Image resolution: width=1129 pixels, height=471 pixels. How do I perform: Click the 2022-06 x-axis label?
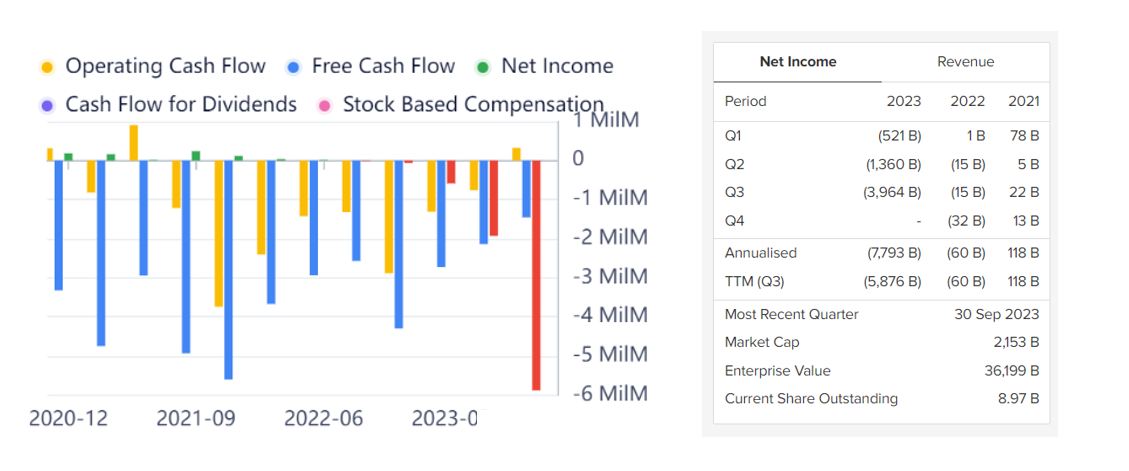pyautogui.click(x=323, y=418)
